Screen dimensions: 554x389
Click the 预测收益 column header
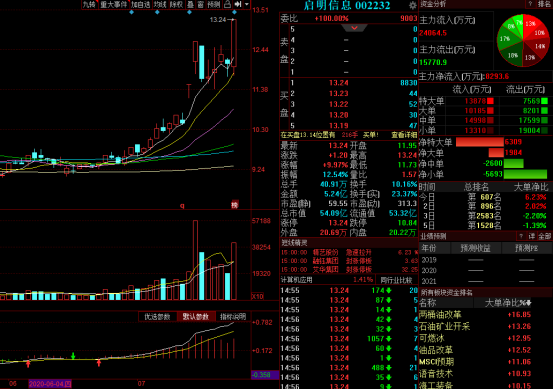pyautogui.click(x=475, y=248)
